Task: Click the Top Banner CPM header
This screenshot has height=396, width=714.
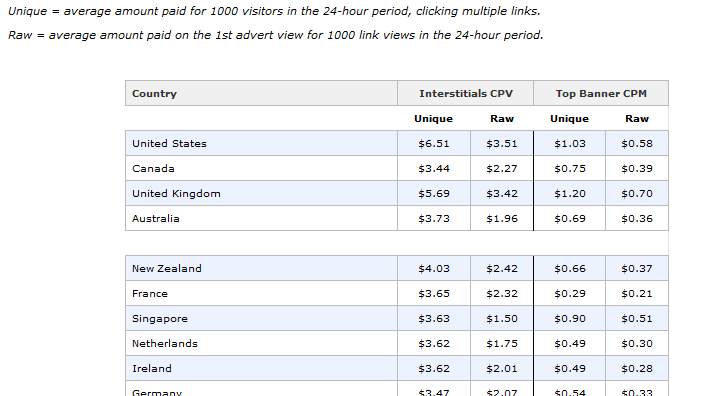Action: coord(601,93)
